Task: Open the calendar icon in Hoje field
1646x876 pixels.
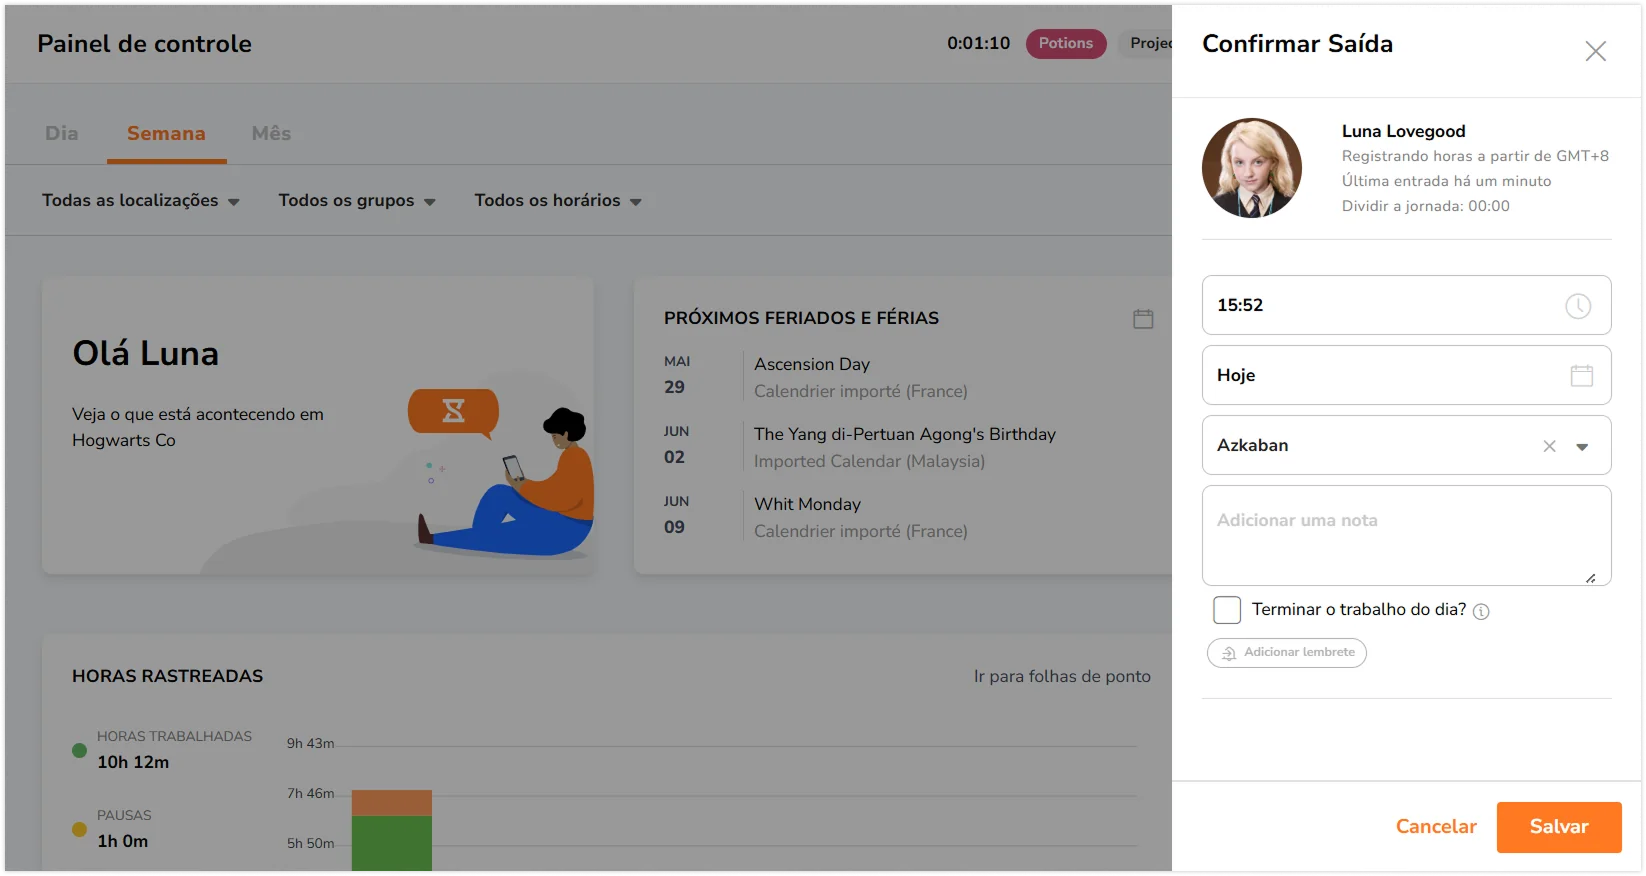Action: tap(1581, 376)
